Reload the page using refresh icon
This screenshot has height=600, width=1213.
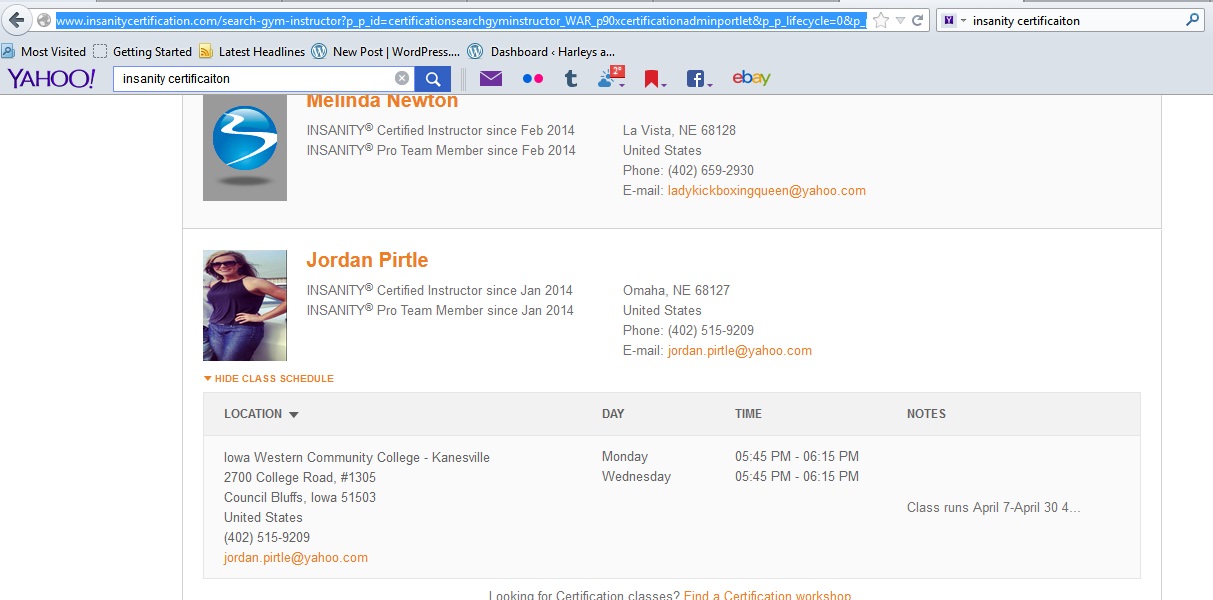[917, 20]
